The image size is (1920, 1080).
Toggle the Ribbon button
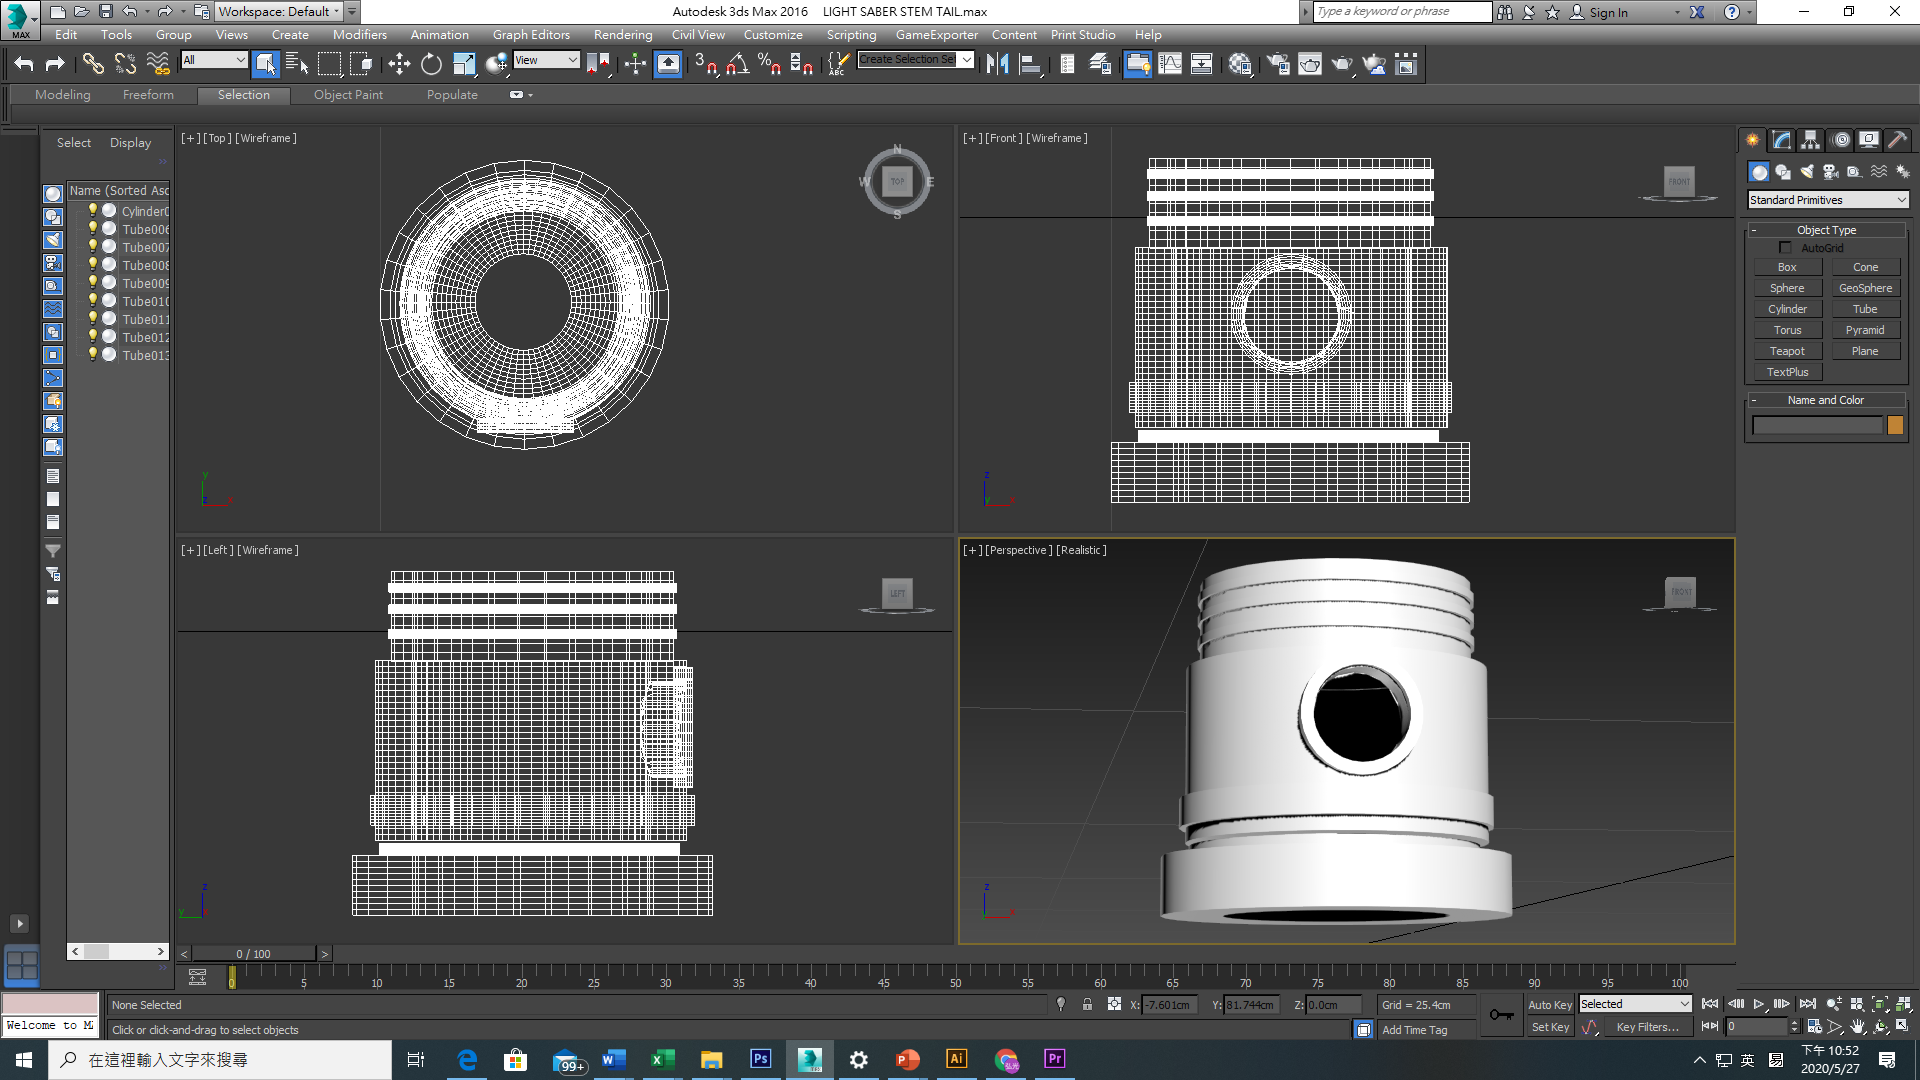[1137, 64]
